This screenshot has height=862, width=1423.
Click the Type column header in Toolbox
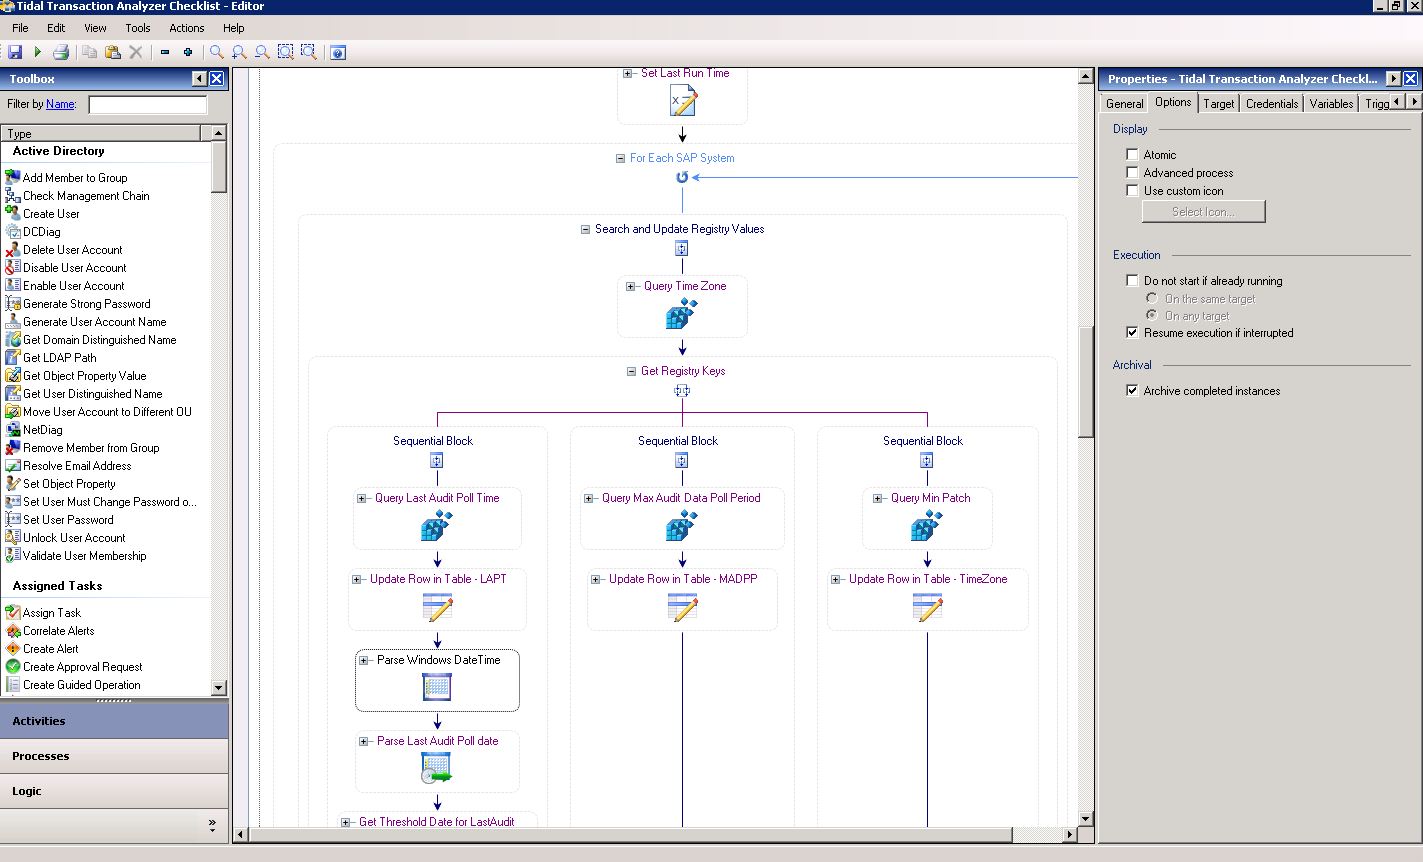point(100,133)
